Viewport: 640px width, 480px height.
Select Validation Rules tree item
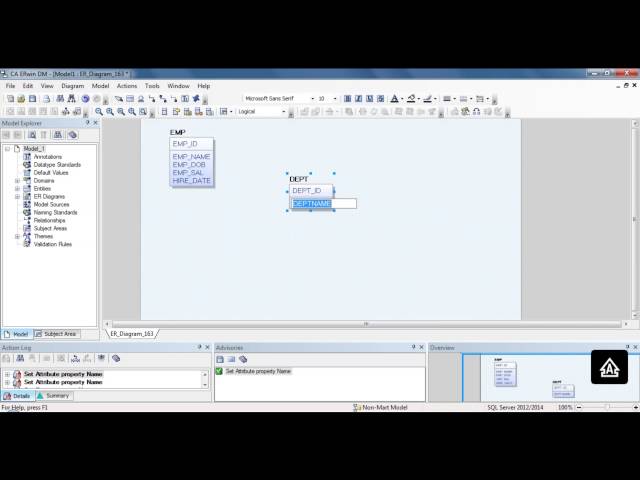click(x=53, y=244)
